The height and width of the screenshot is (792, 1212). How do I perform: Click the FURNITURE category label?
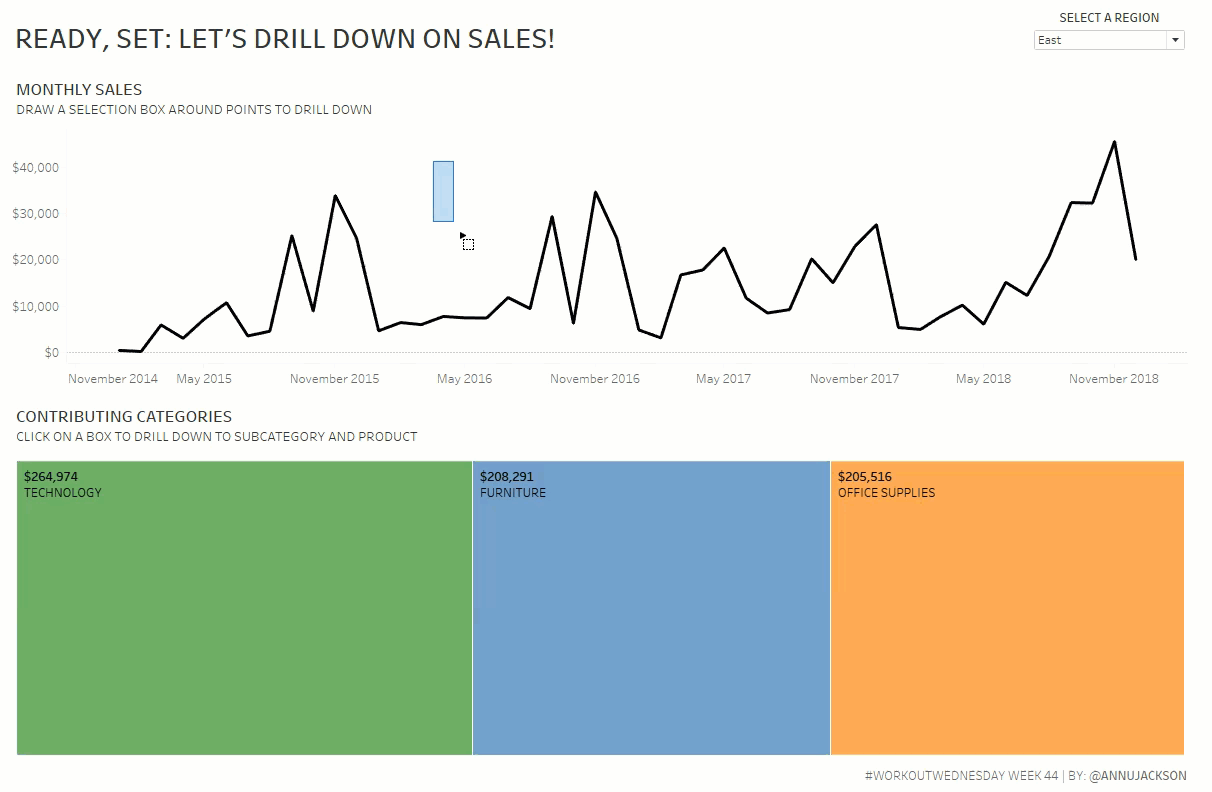pos(513,493)
